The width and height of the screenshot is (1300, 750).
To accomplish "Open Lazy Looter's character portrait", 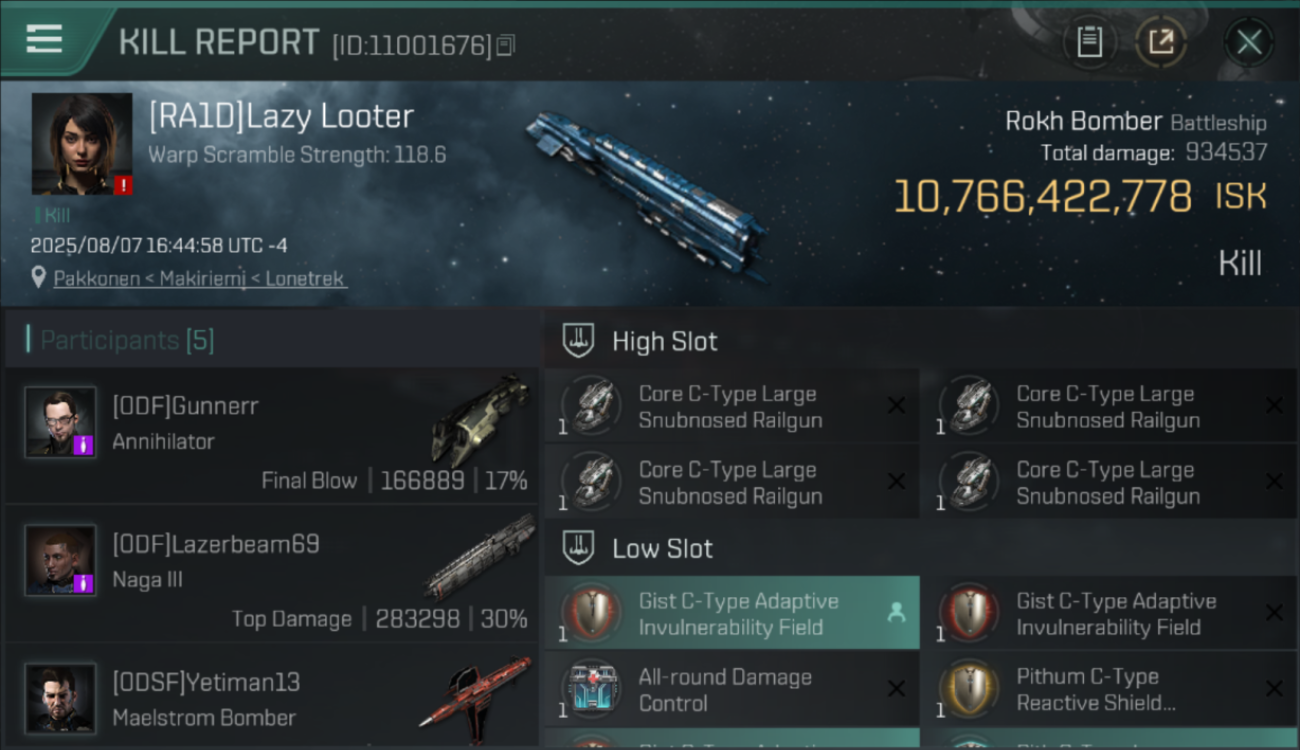I will (x=82, y=144).
